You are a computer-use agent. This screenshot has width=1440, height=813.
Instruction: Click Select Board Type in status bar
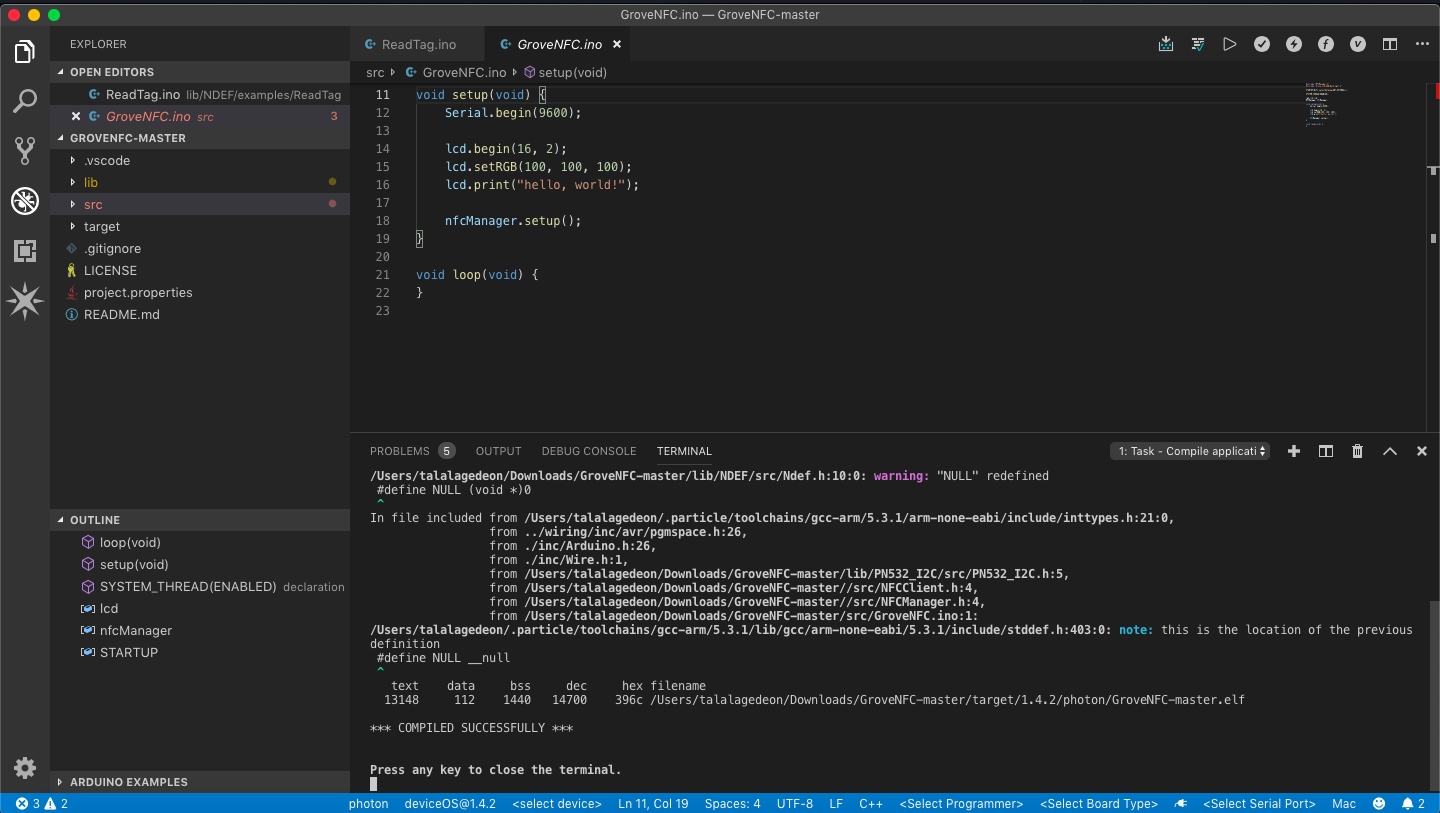point(1099,804)
